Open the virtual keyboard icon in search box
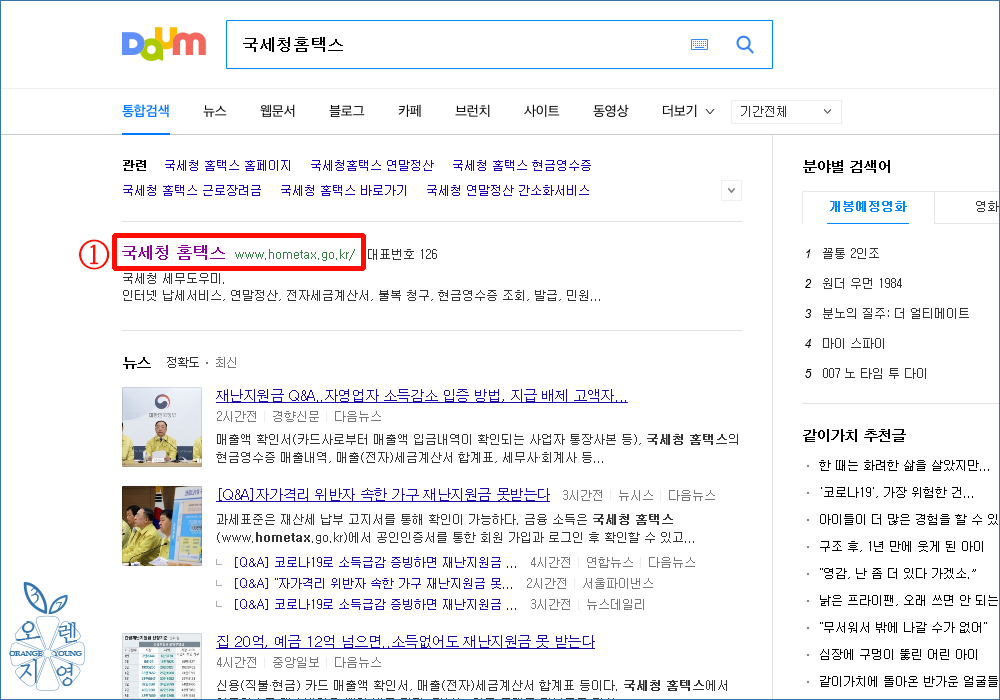Image resolution: width=1000 pixels, height=700 pixels. coord(700,45)
